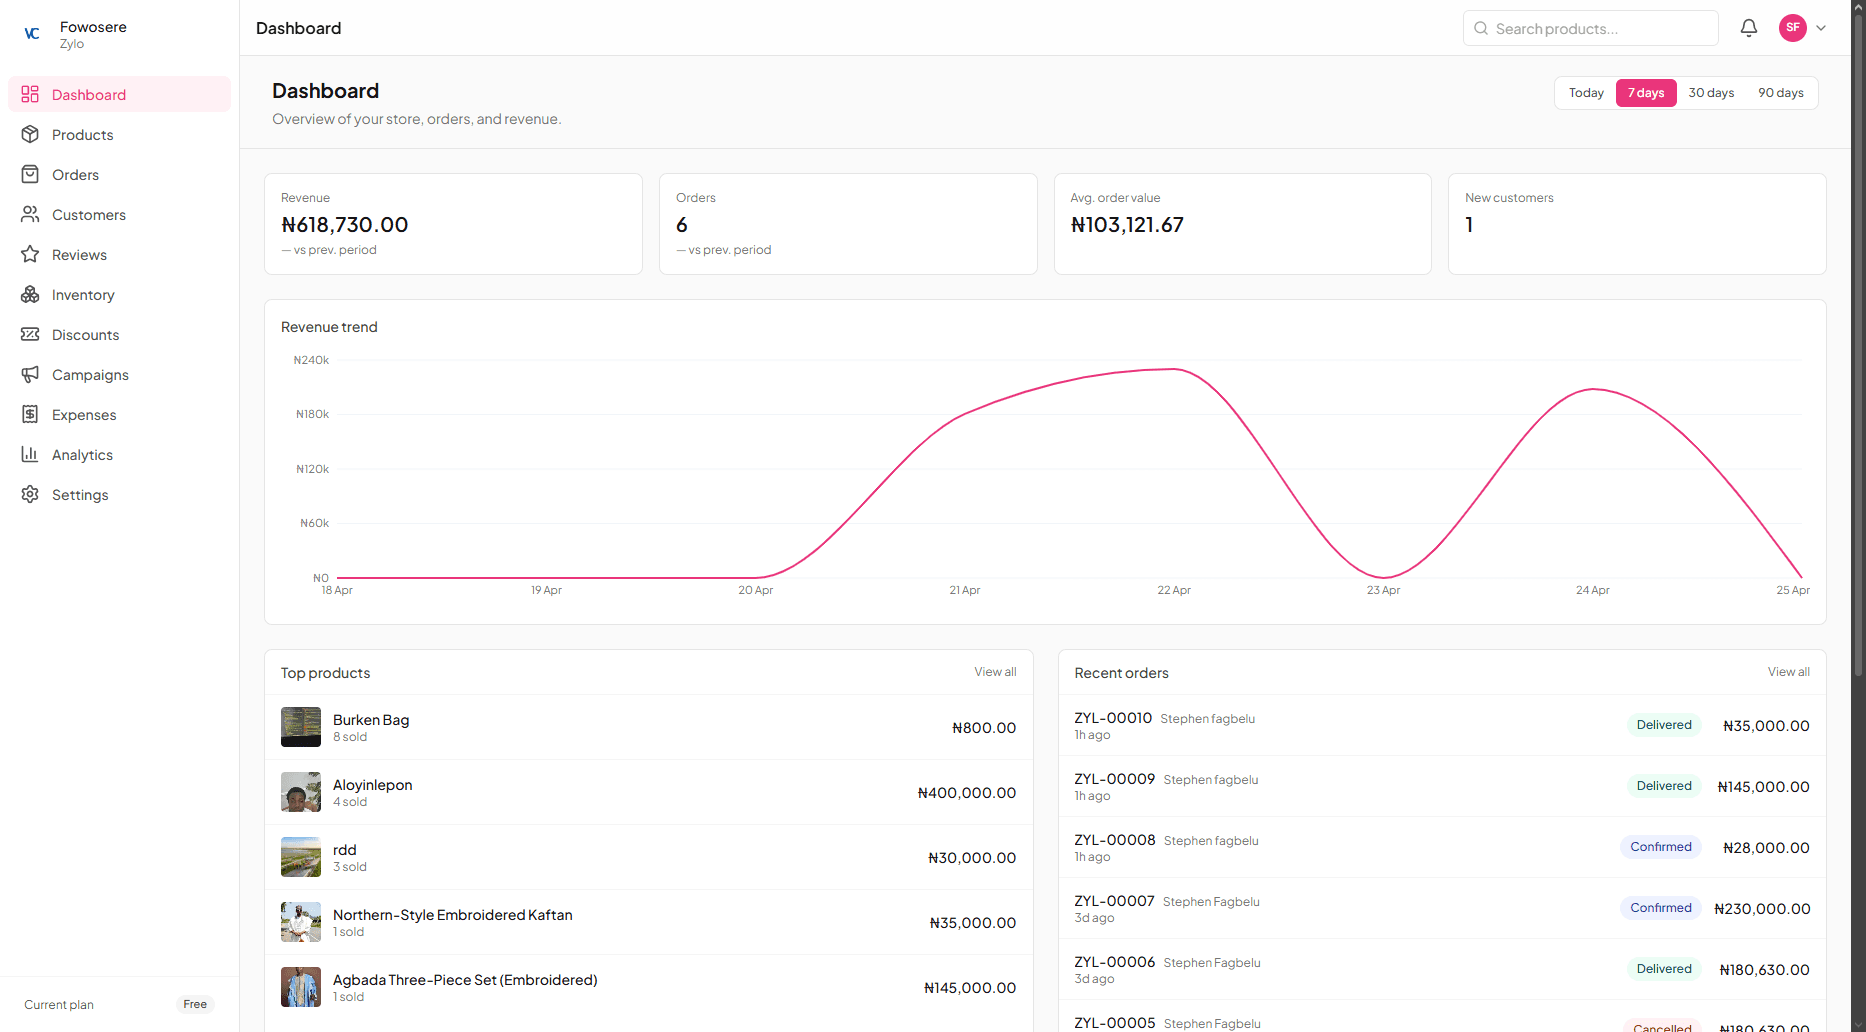Click the 22 Apr chart axis label
This screenshot has width=1866, height=1032.
1174,590
